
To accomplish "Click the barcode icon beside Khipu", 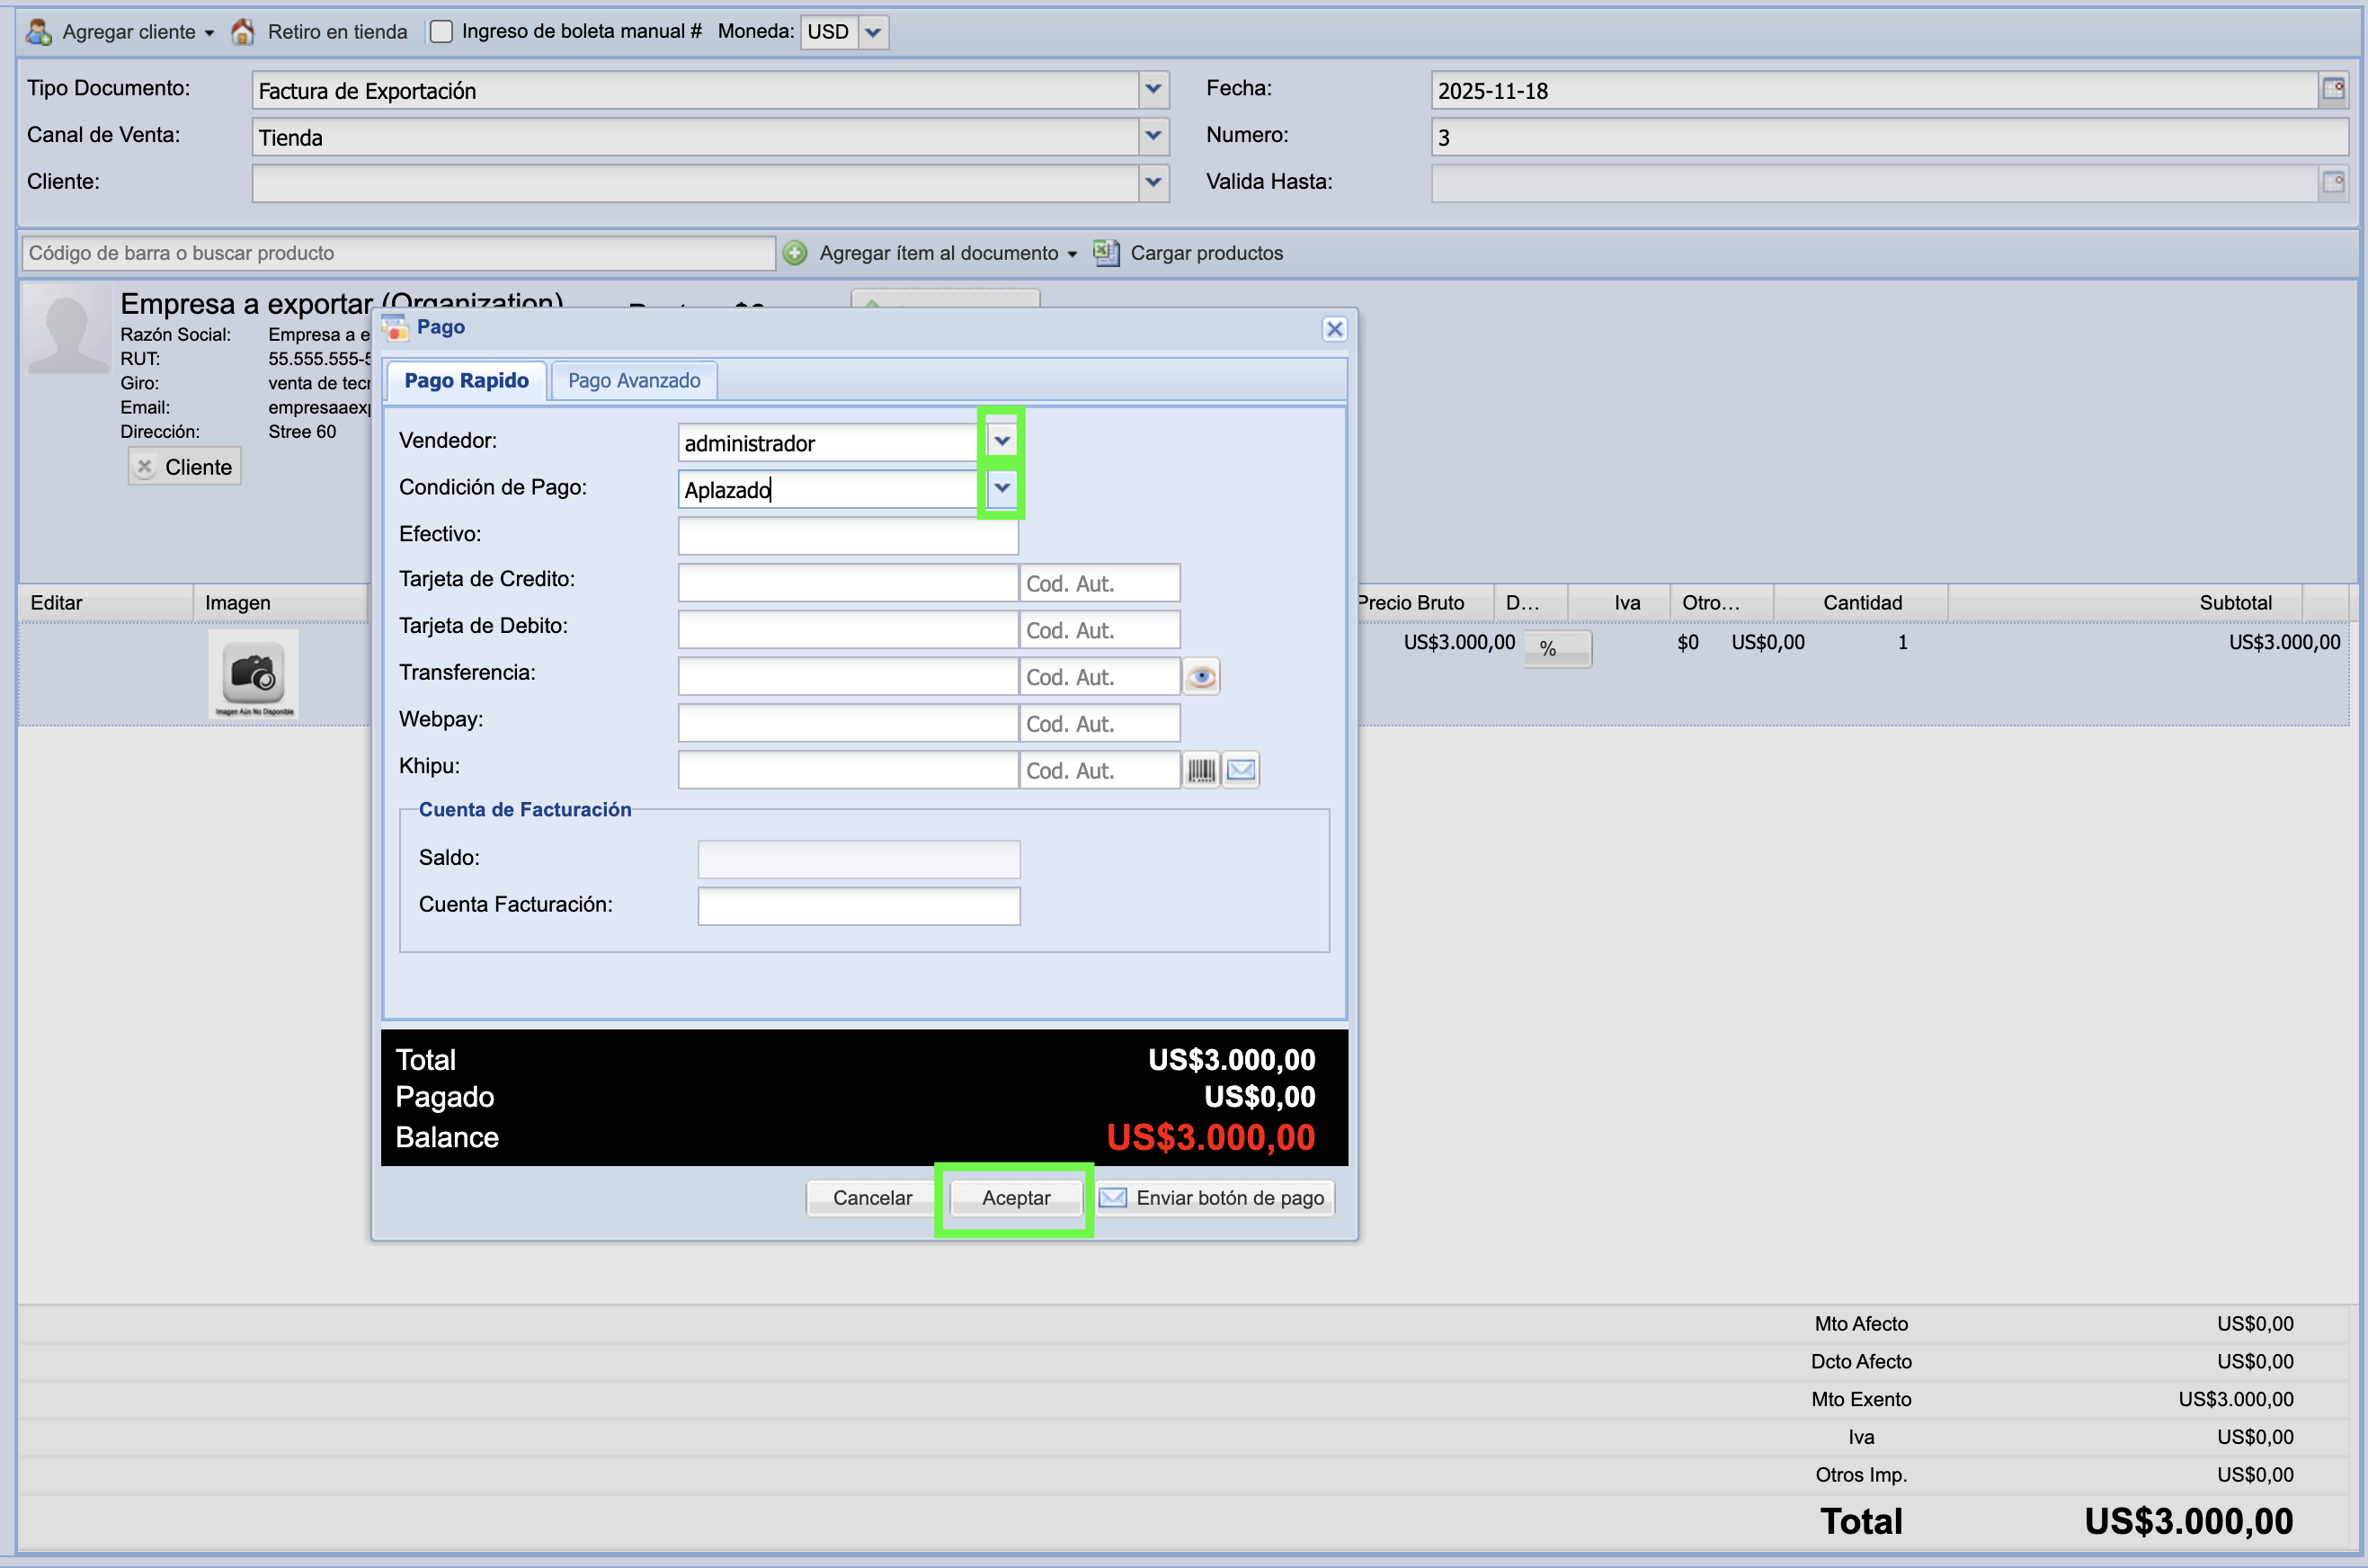I will tap(1201, 770).
